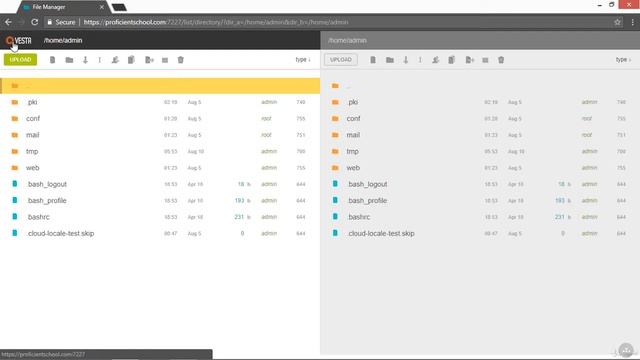Click move icon in left panel toolbar
640x360 pixels.
[149, 60]
